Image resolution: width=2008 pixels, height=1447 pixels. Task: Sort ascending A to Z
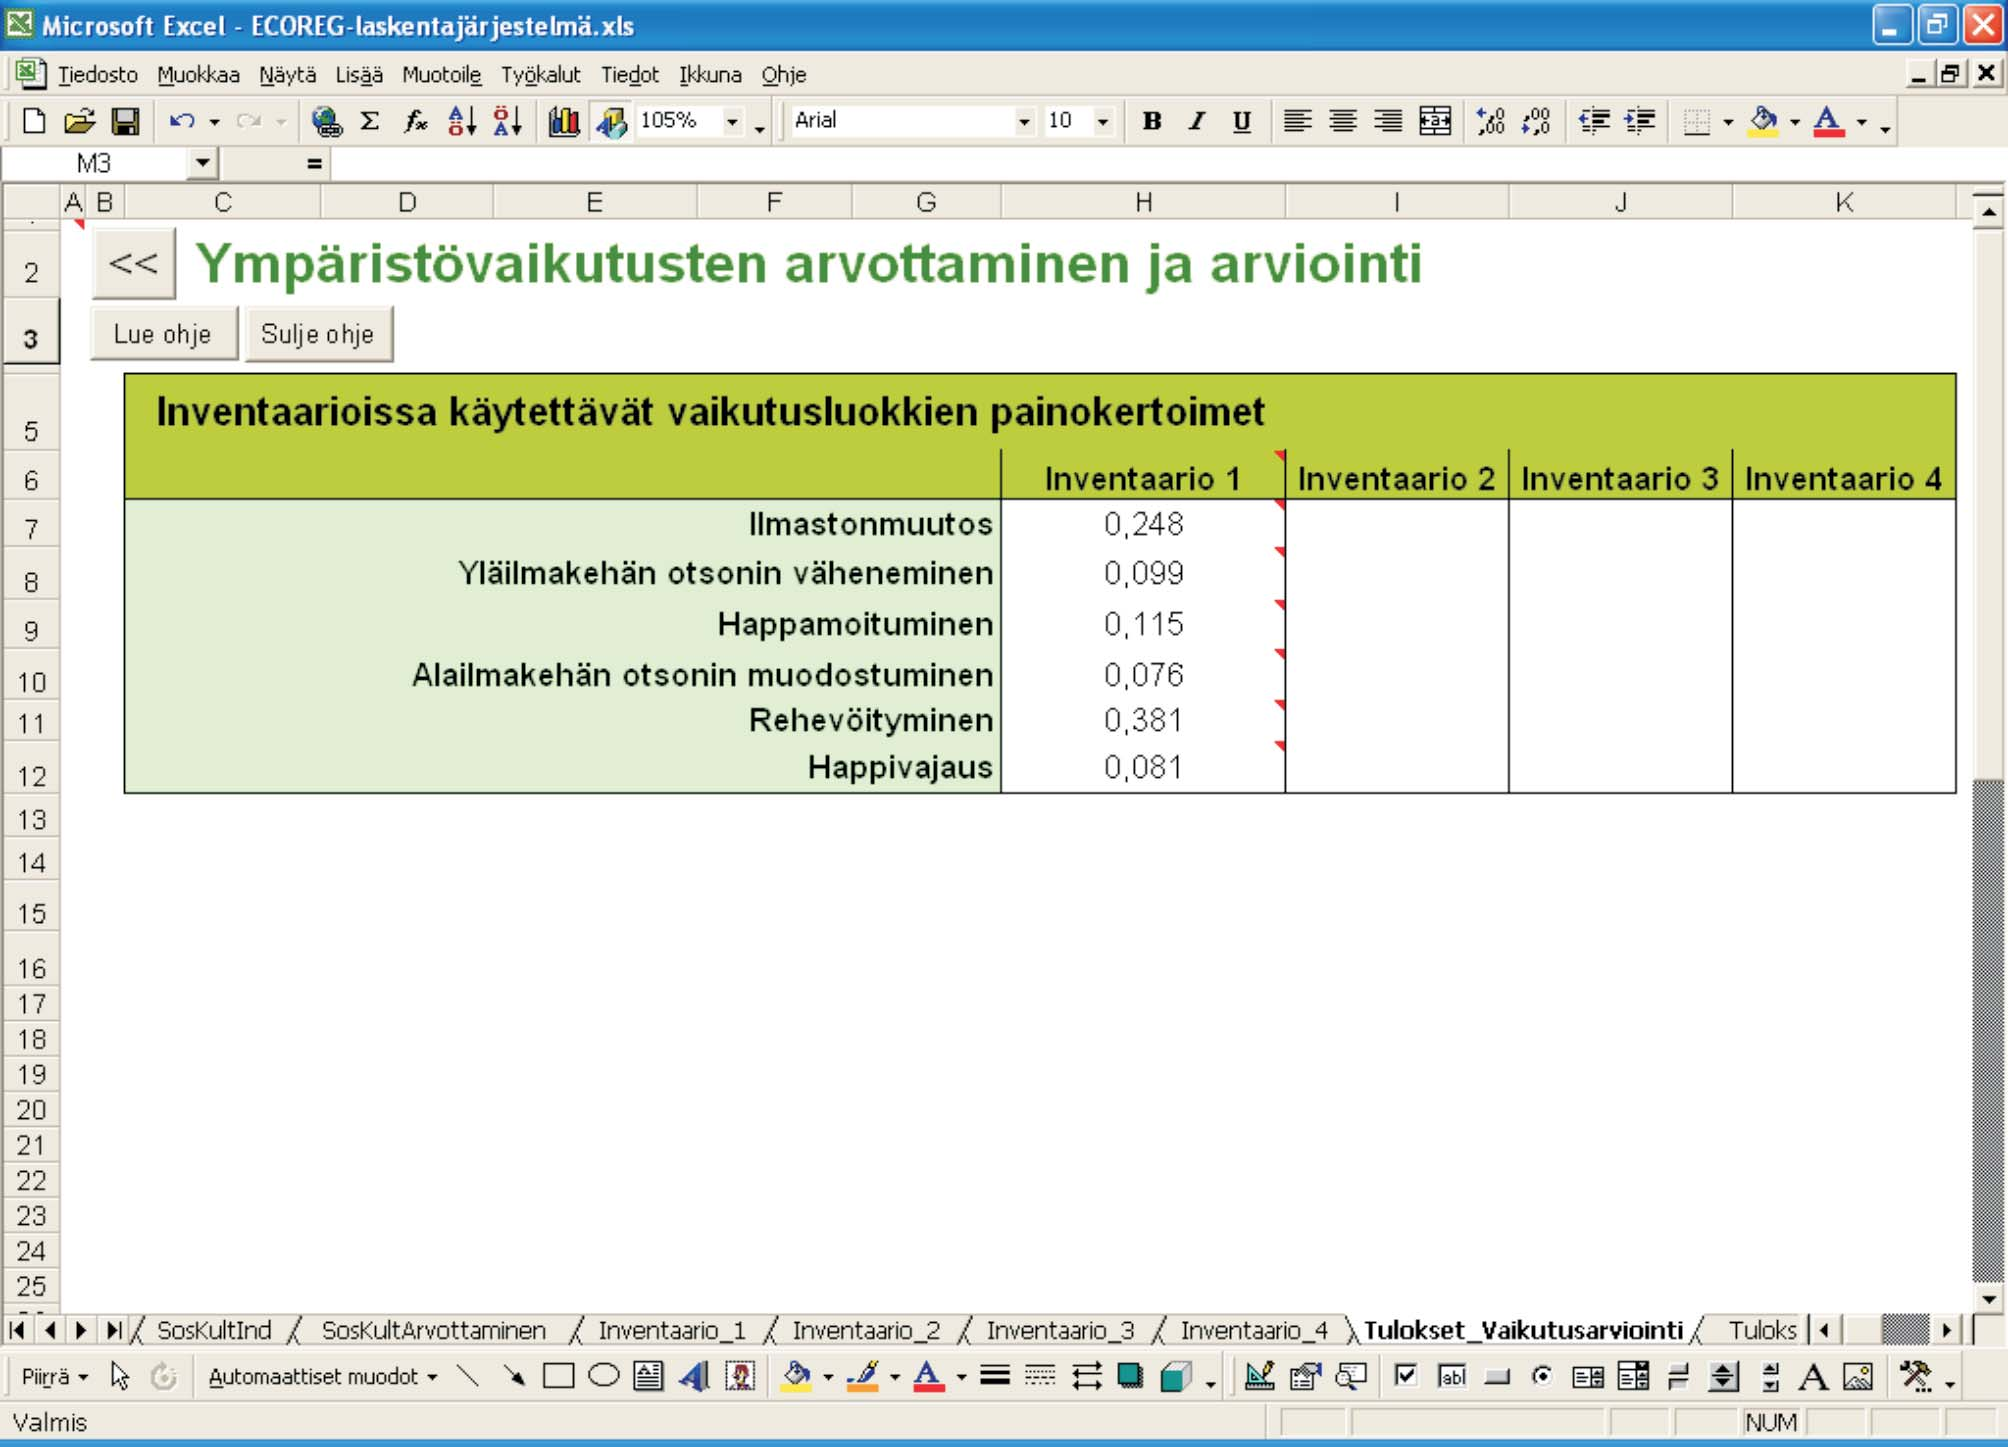[462, 121]
